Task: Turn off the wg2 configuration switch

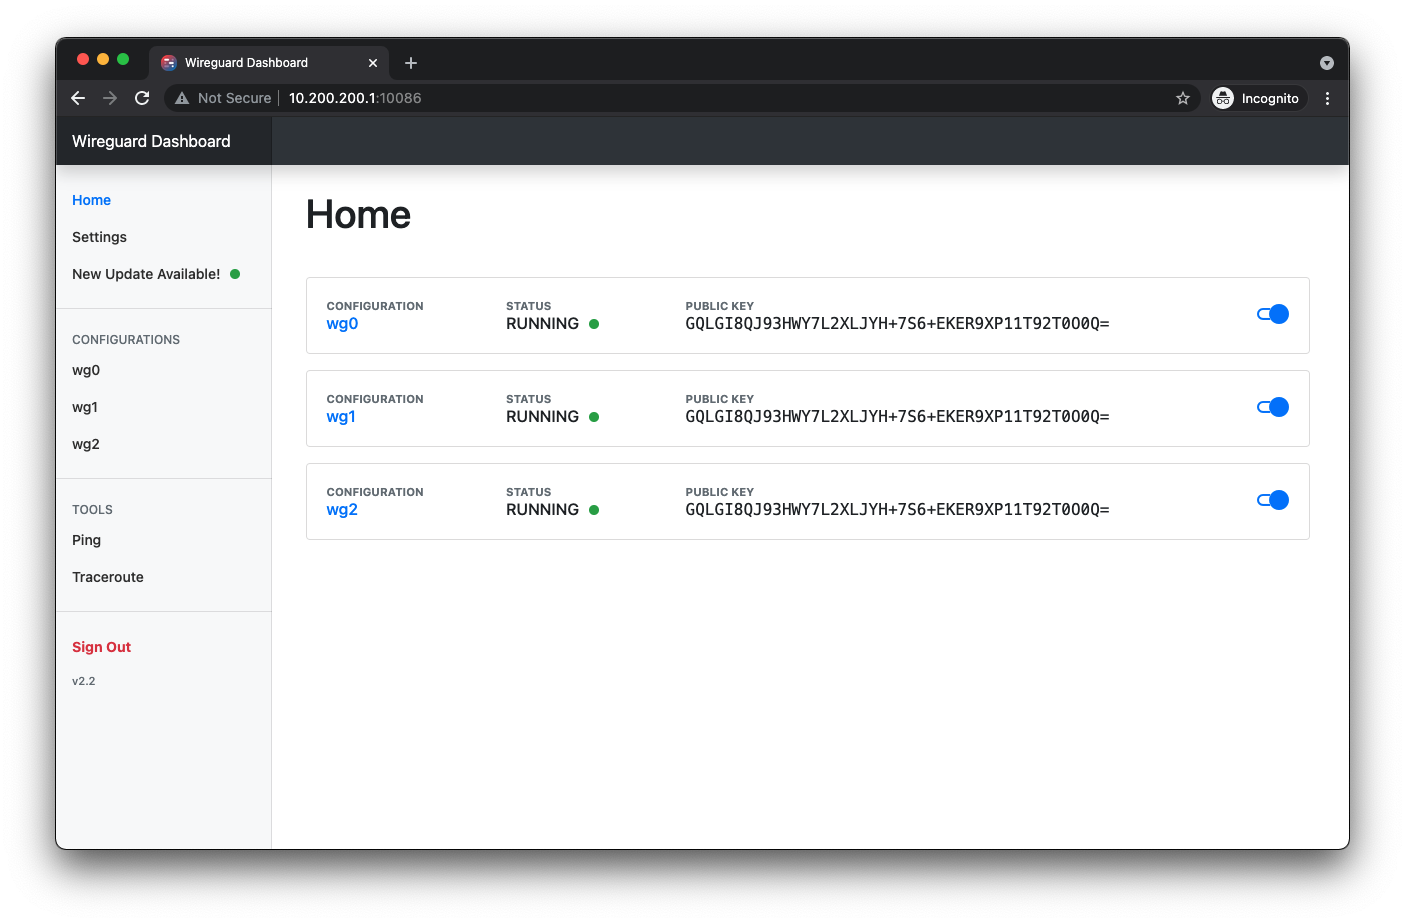Action: (x=1272, y=500)
